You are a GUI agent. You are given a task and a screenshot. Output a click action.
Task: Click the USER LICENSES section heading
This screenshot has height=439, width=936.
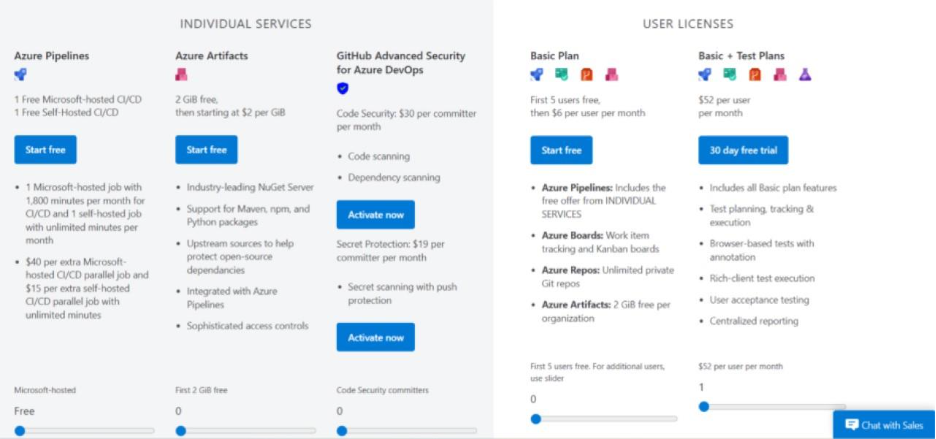pyautogui.click(x=688, y=24)
